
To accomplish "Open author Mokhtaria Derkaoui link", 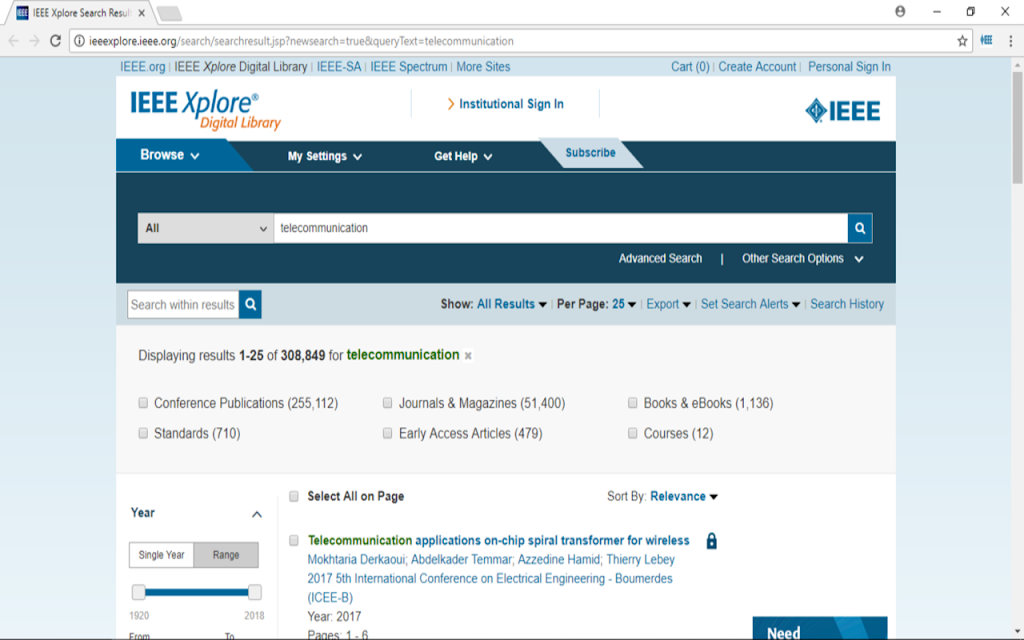I will 356,560.
